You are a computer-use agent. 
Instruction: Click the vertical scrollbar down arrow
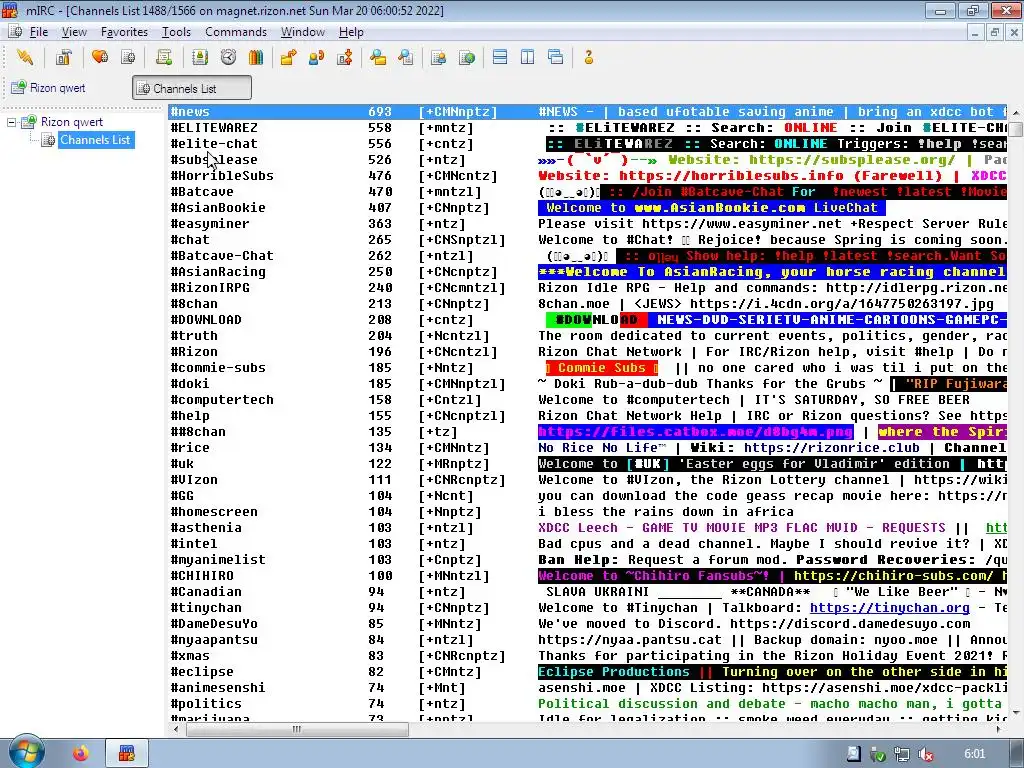point(1016,712)
